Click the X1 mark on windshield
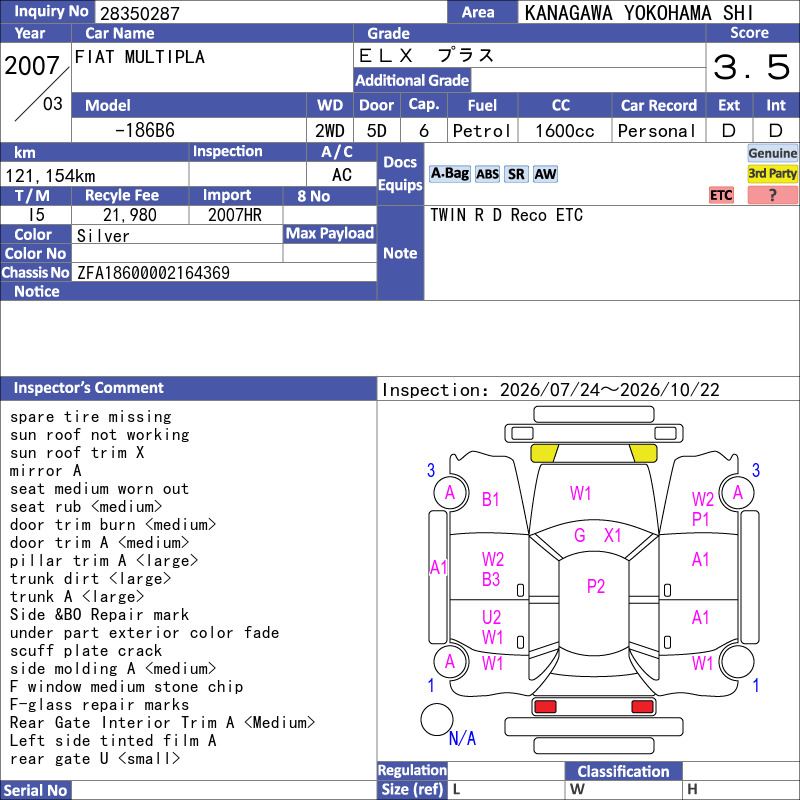The width and height of the screenshot is (800, 800). [x=612, y=535]
